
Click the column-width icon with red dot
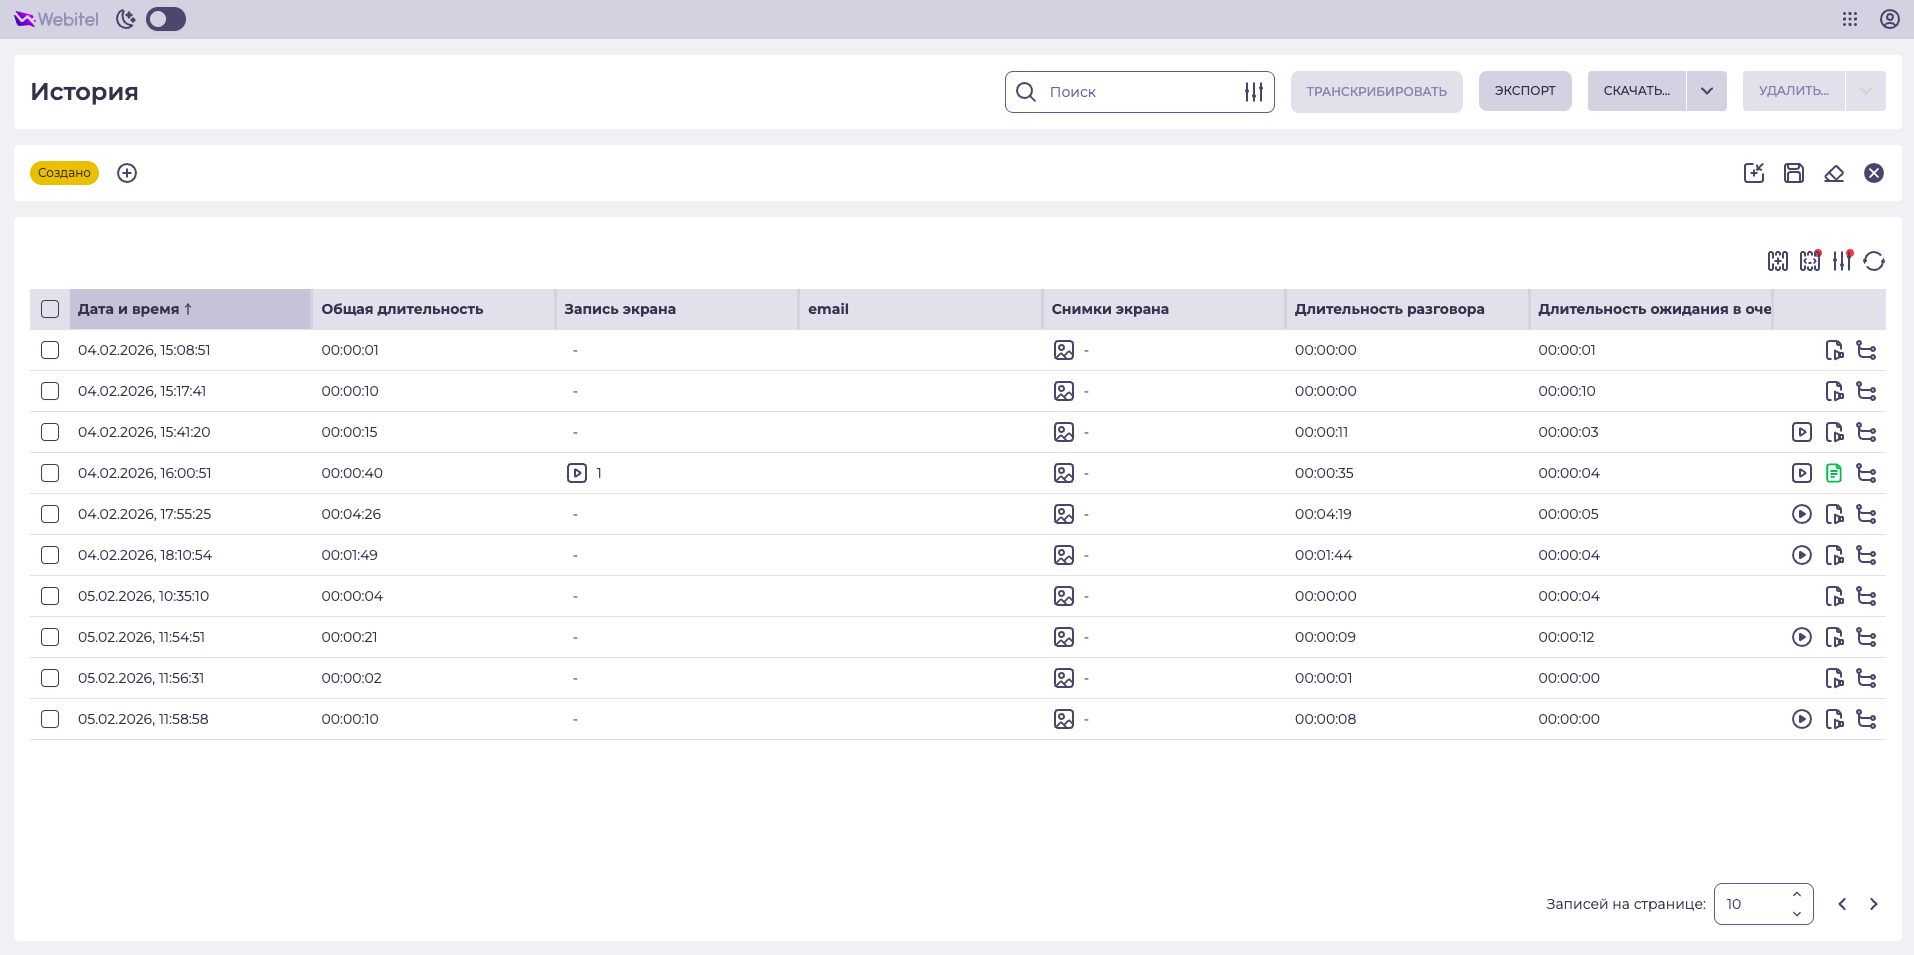pyautogui.click(x=1810, y=261)
